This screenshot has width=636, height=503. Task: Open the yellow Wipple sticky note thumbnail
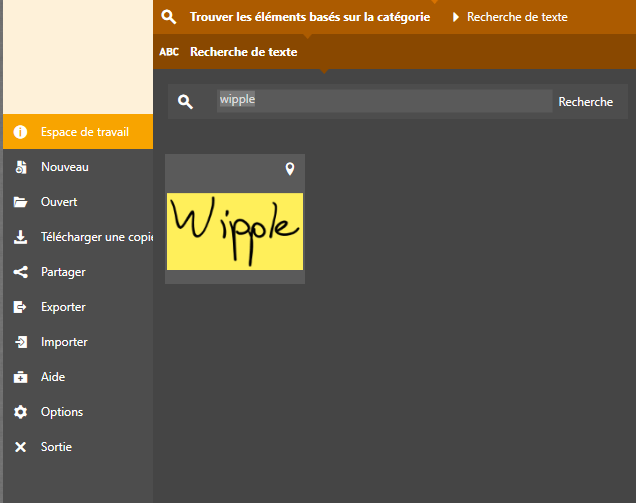235,231
